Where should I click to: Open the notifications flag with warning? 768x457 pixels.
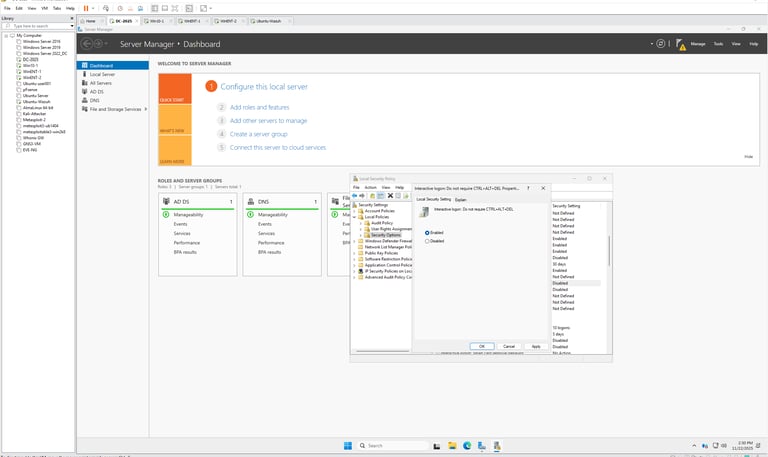tap(680, 45)
